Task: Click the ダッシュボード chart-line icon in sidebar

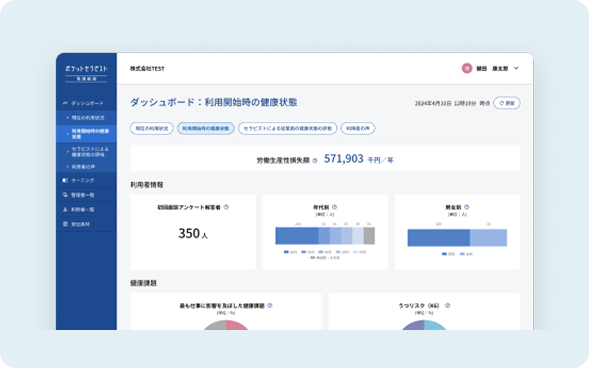Action: coord(65,103)
